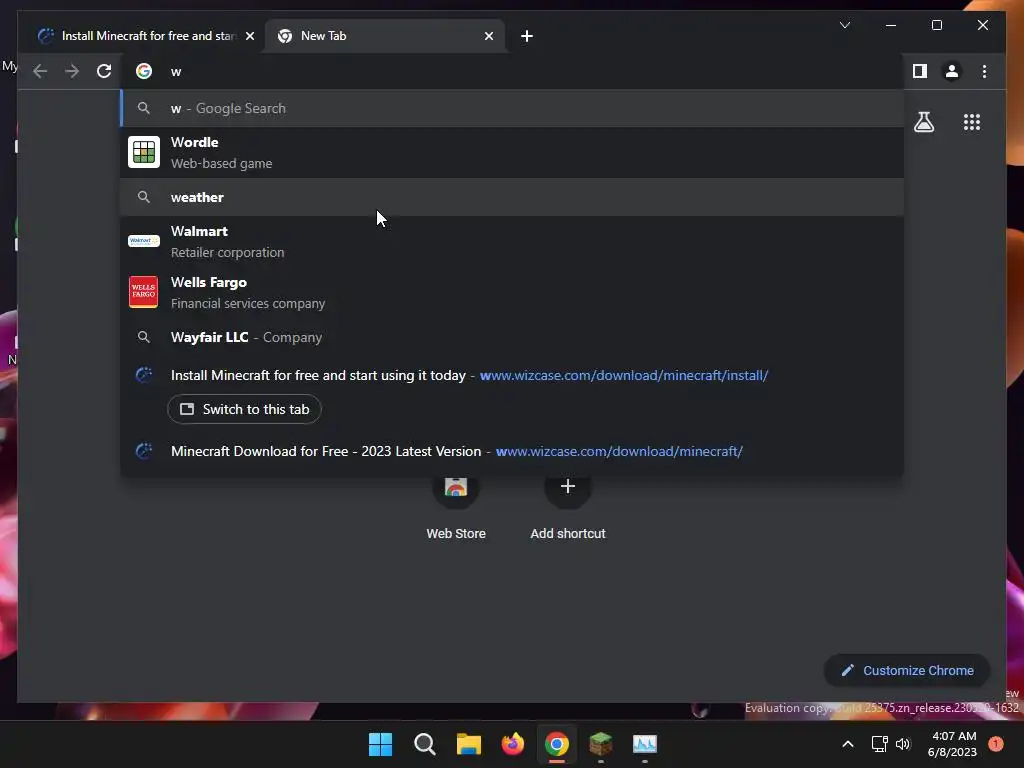1024x768 pixels.
Task: Open Minecraft from the taskbar
Action: pos(601,744)
